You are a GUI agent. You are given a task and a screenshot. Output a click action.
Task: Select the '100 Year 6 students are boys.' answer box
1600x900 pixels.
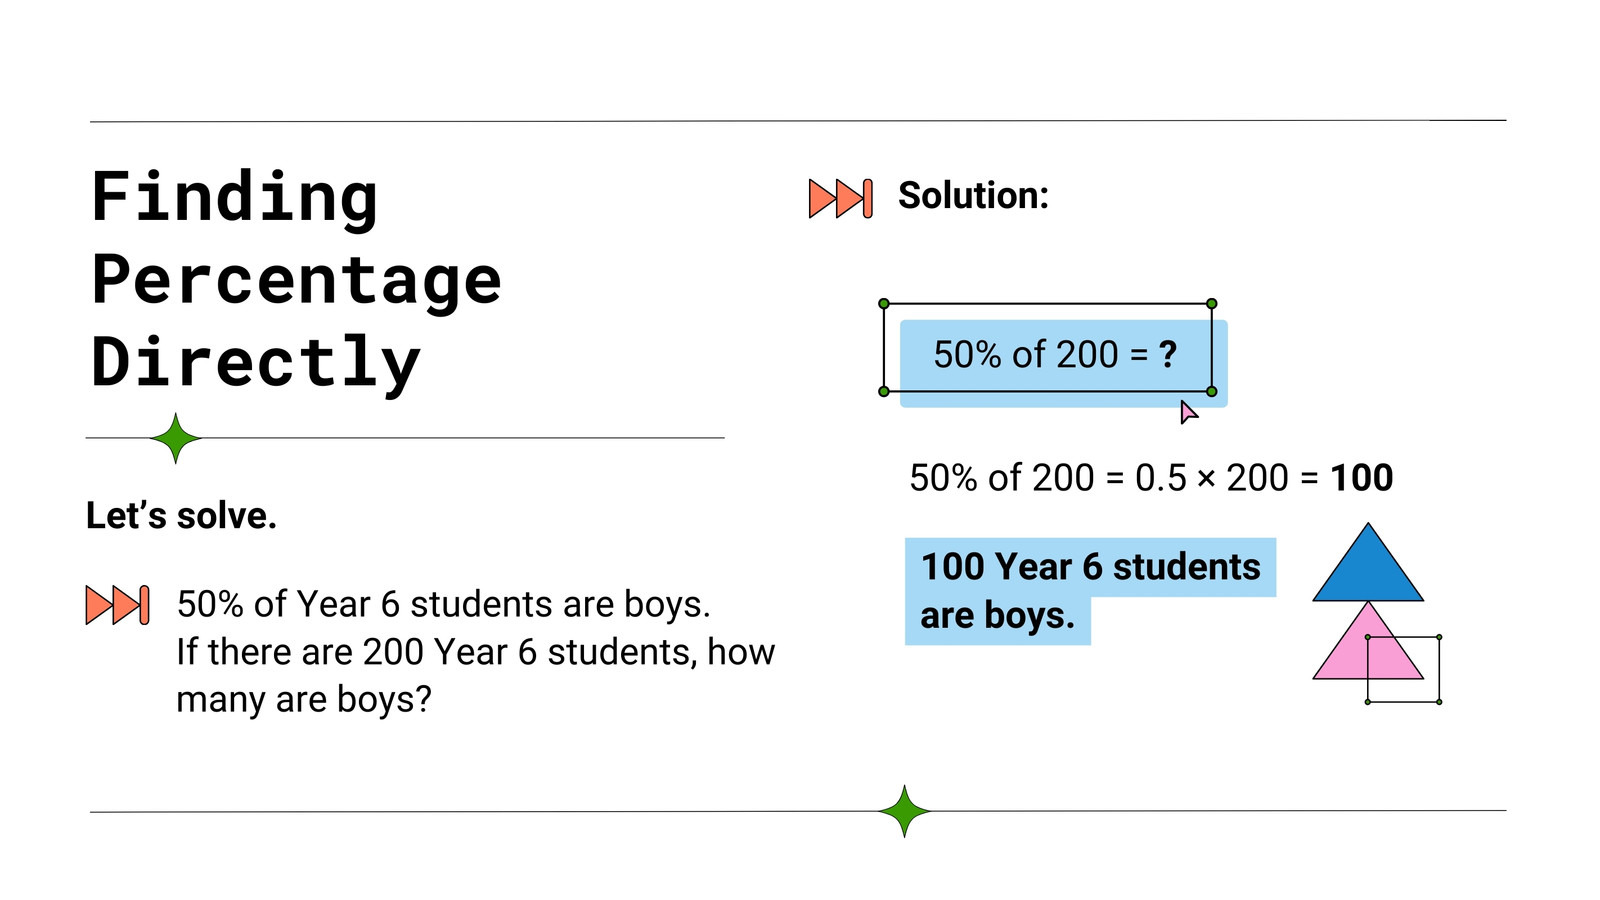pyautogui.click(x=1090, y=592)
